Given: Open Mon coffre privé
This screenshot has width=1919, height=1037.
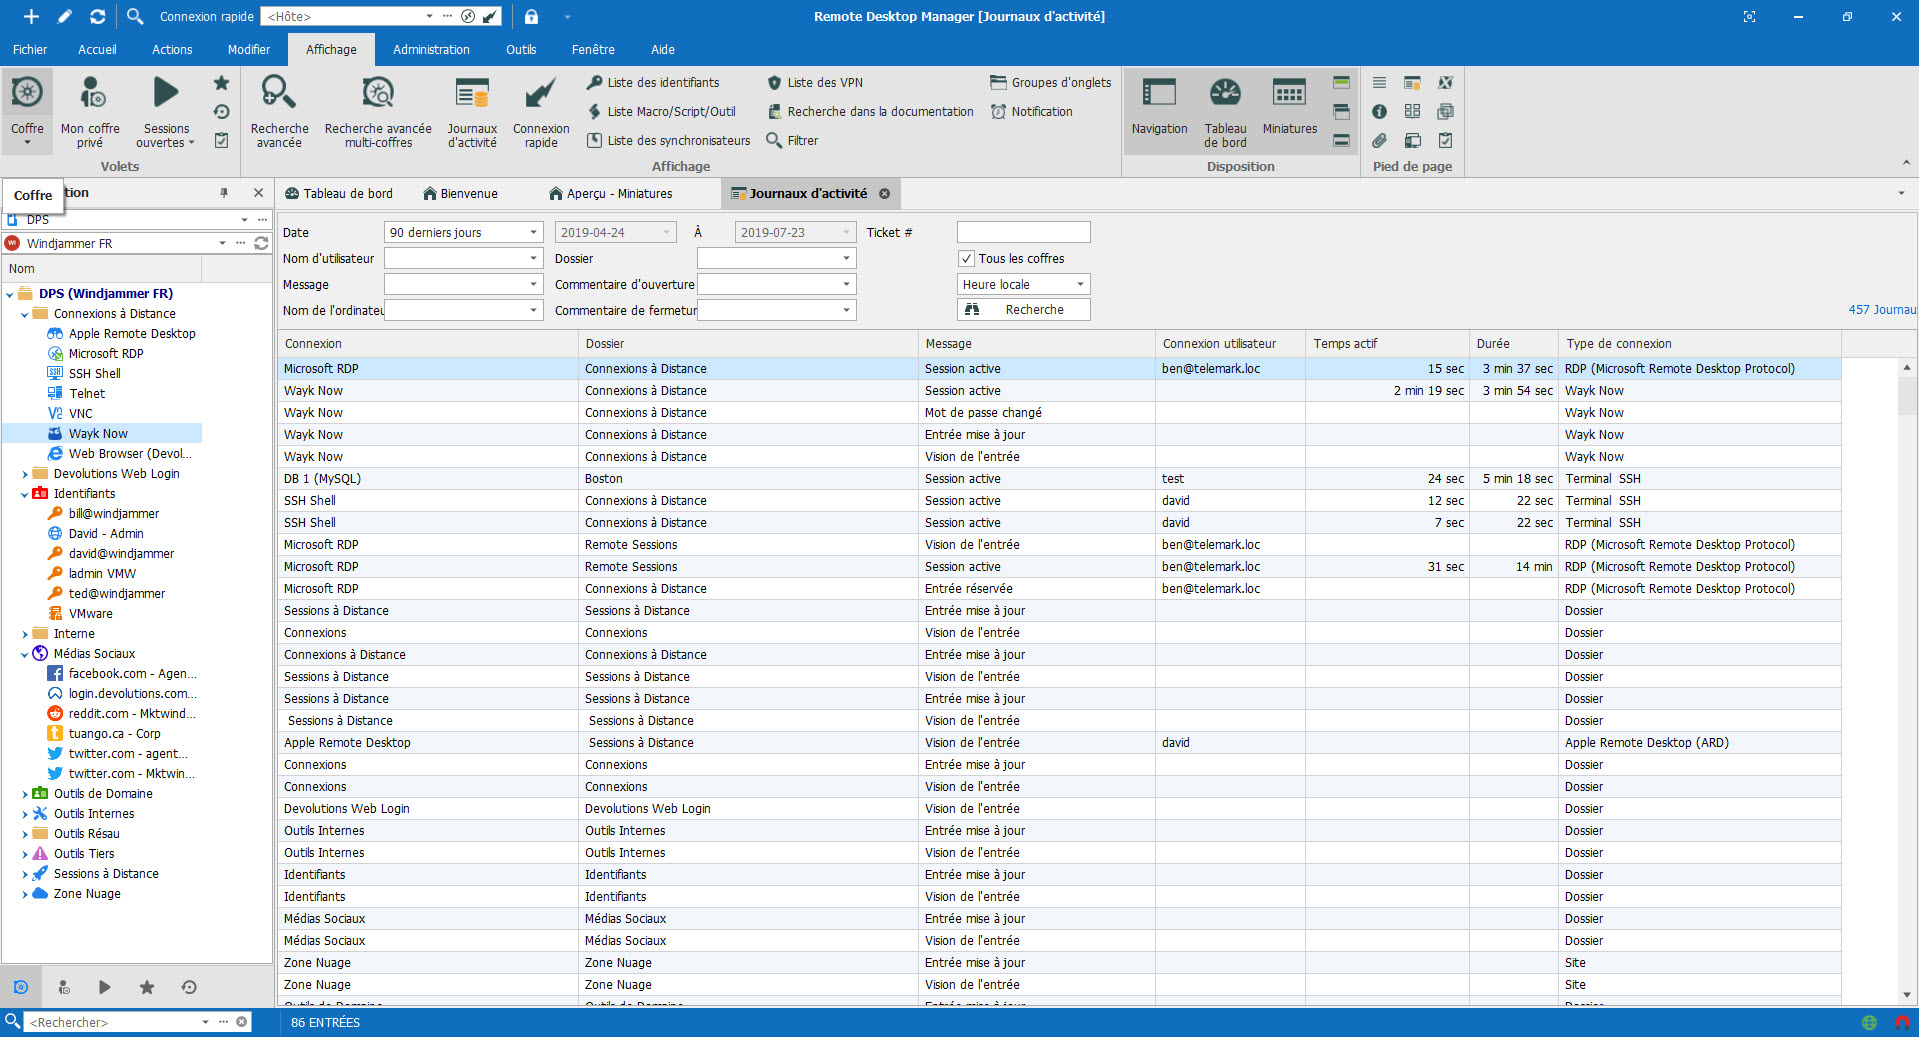Looking at the screenshot, I should tap(90, 111).
